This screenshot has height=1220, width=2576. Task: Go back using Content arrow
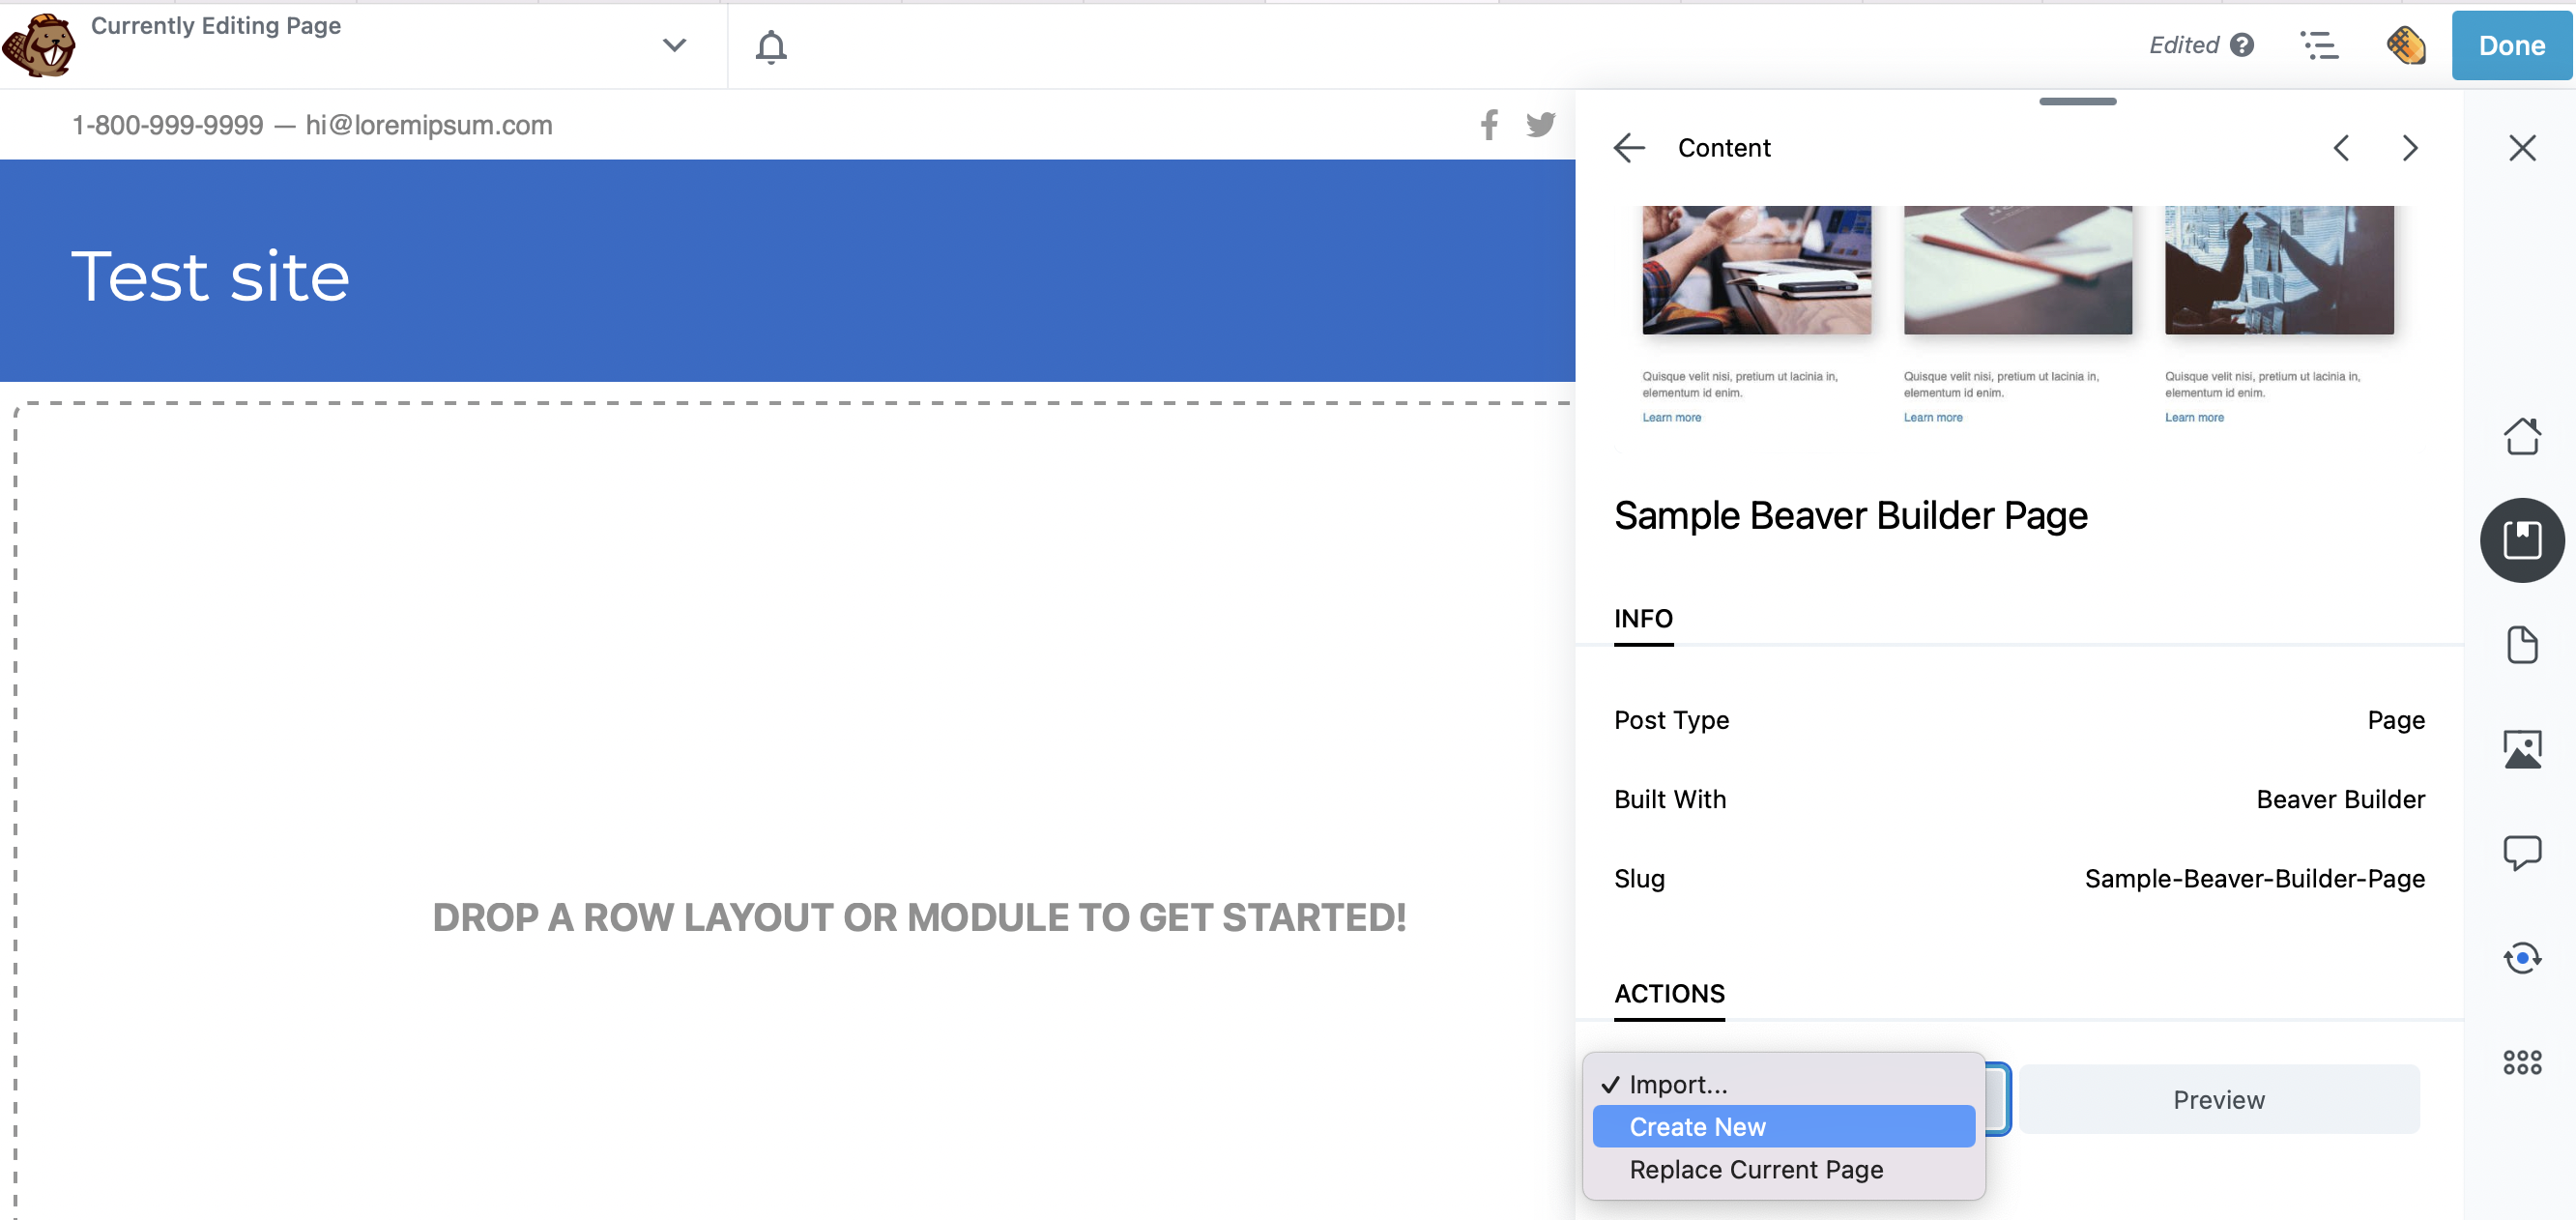[1628, 148]
